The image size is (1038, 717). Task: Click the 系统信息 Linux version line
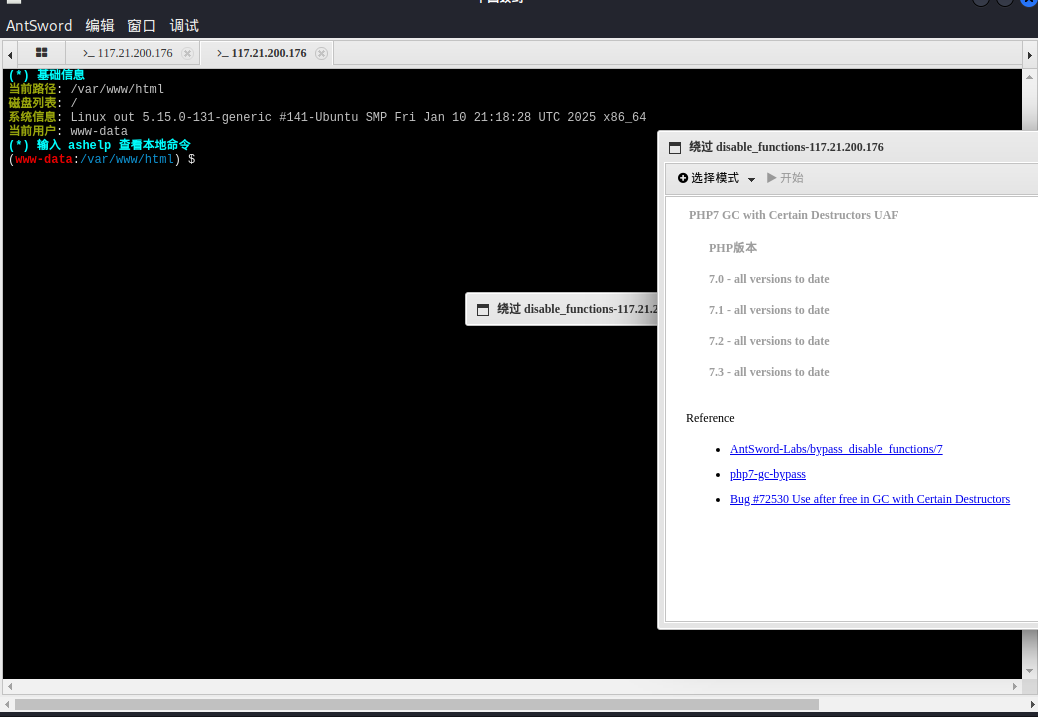pyautogui.click(x=327, y=117)
